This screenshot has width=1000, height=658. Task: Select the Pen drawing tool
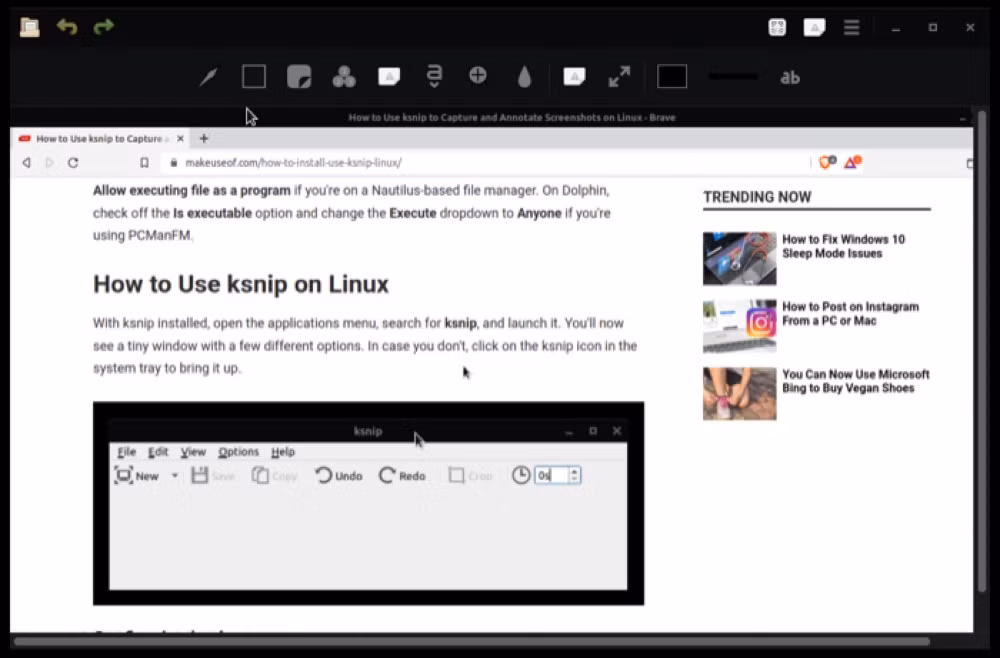(x=209, y=77)
